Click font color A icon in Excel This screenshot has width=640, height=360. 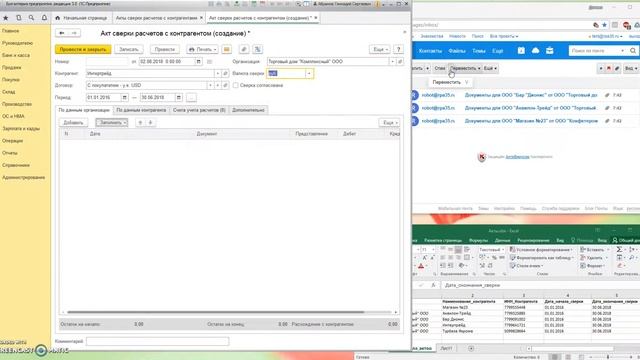pos(421,266)
